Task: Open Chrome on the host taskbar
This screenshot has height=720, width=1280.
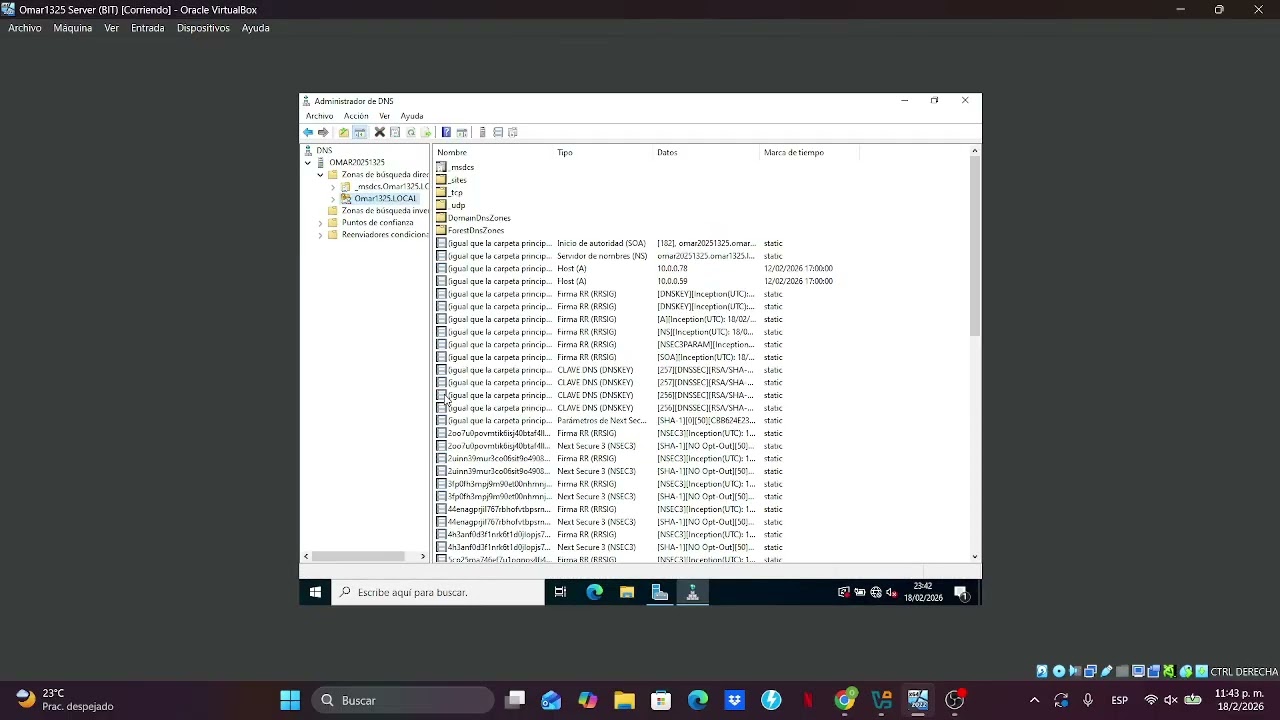Action: click(x=845, y=700)
